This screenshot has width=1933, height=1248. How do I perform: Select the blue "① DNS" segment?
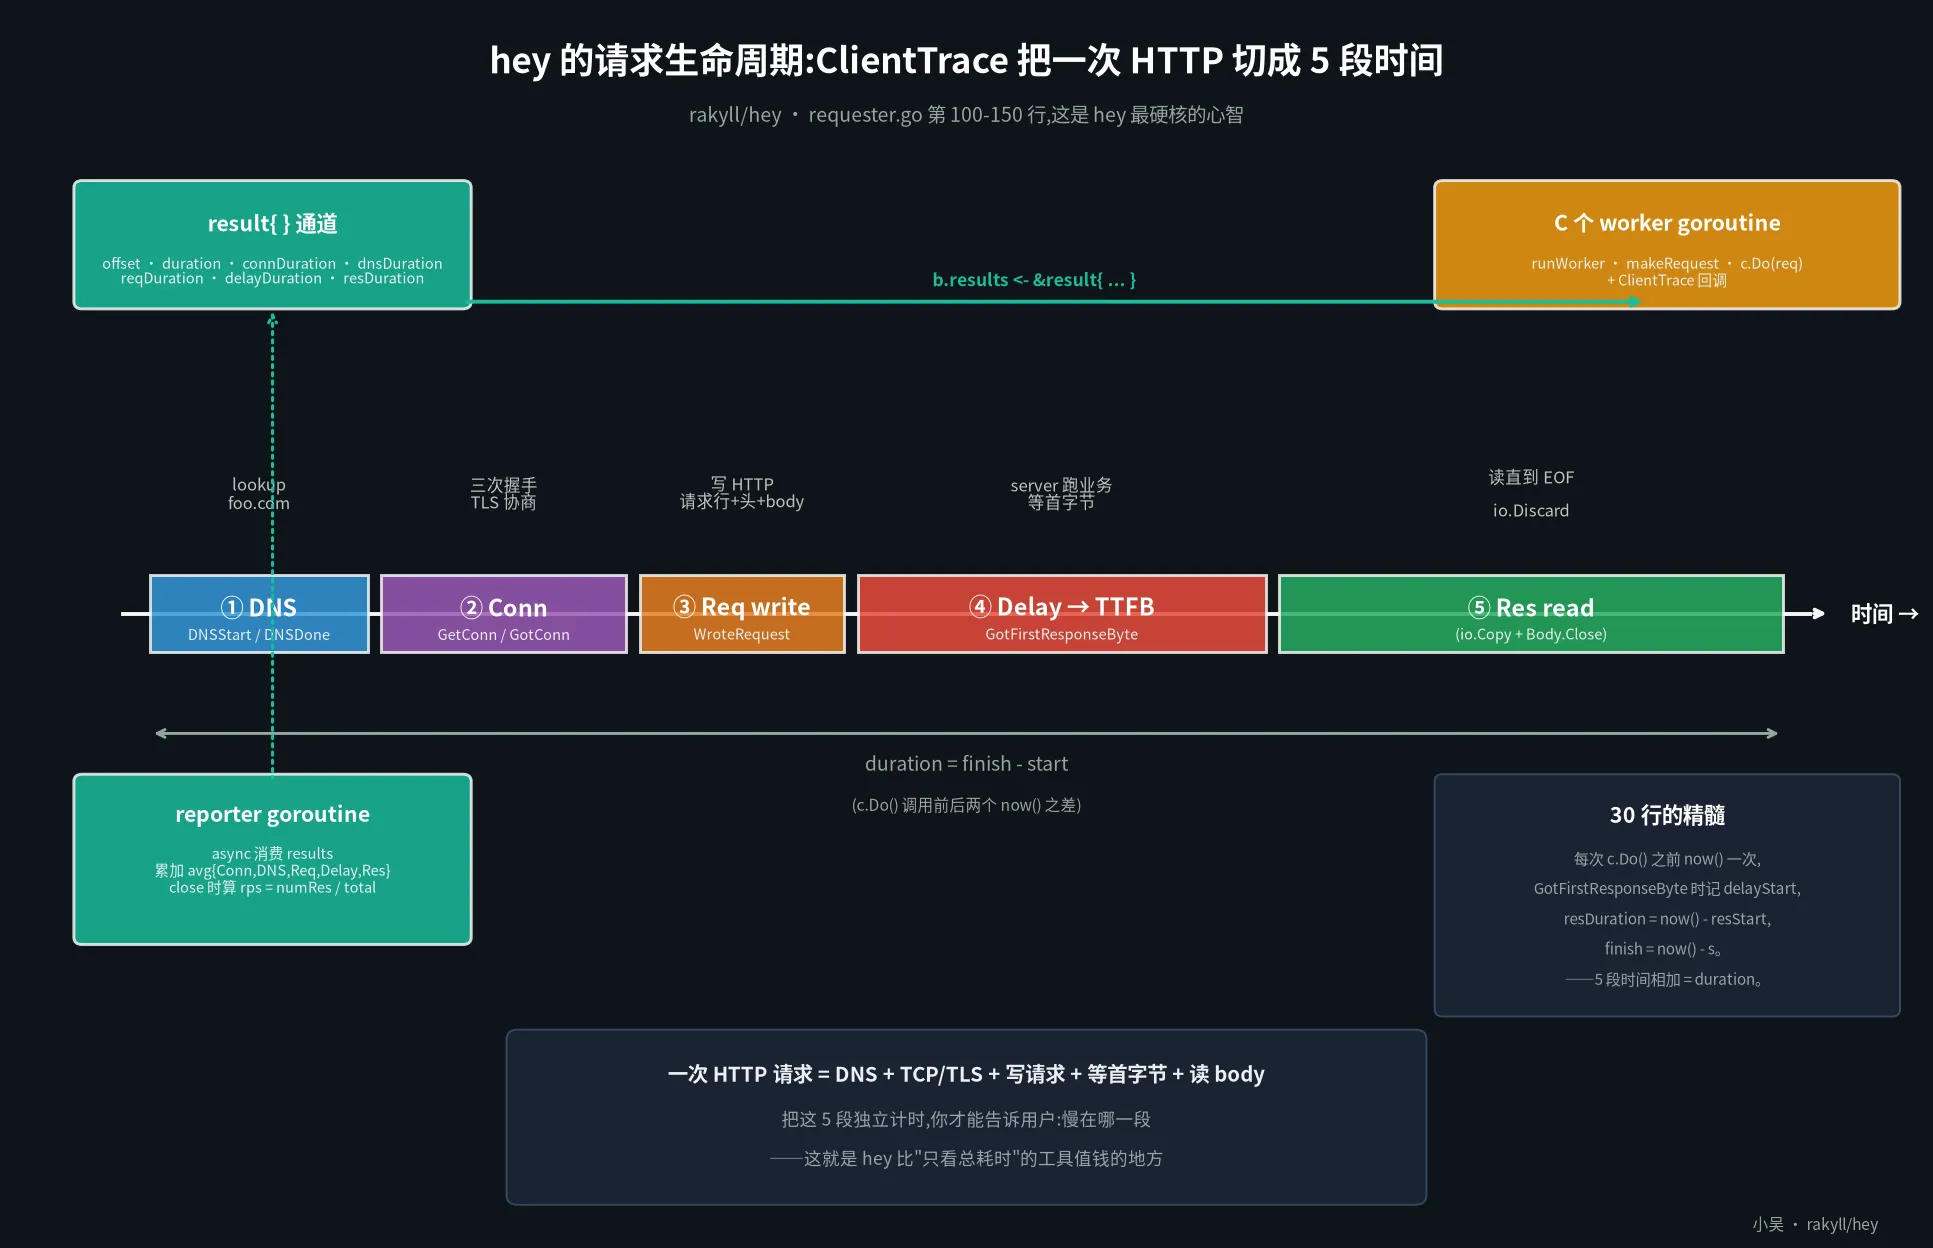259,614
